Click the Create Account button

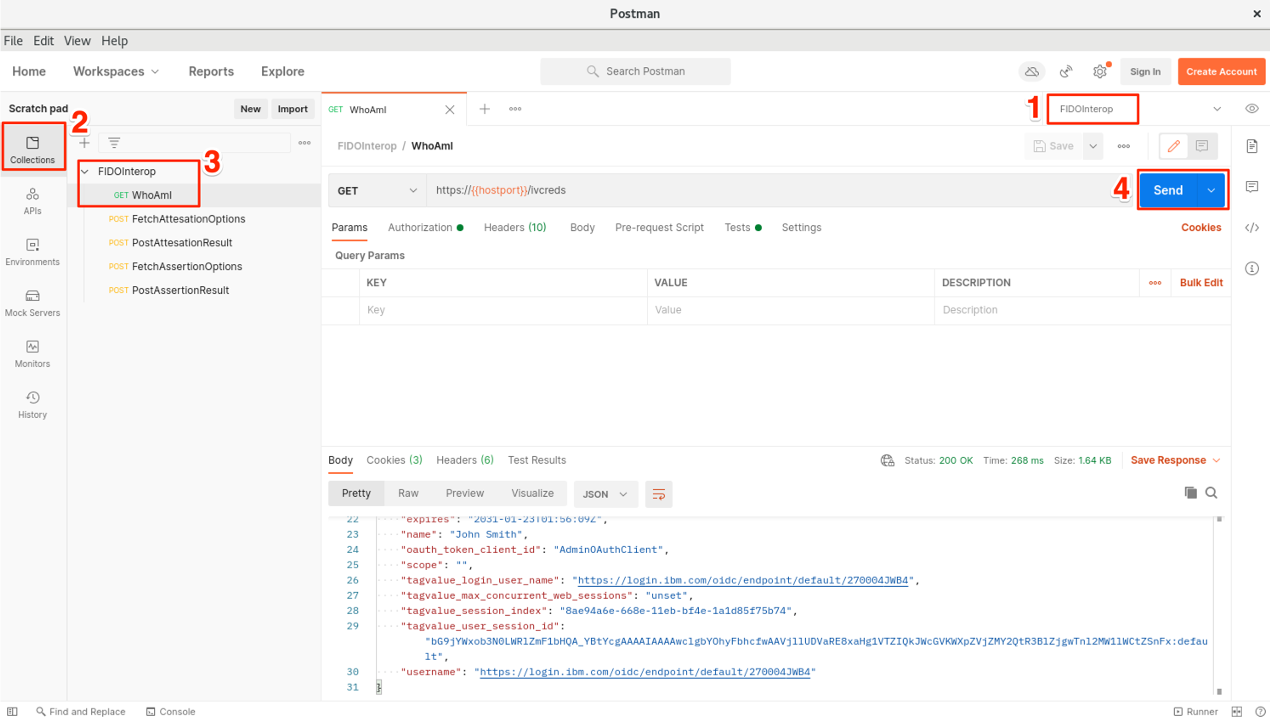[x=1221, y=72]
